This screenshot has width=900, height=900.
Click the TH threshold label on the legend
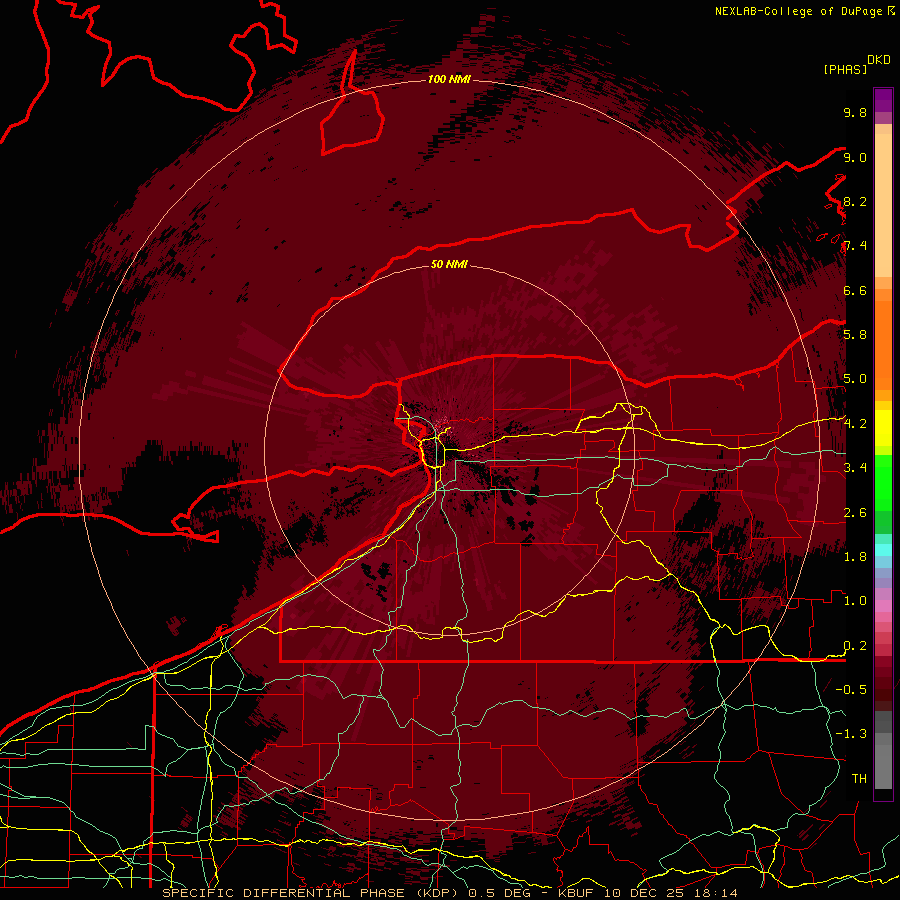click(x=859, y=778)
